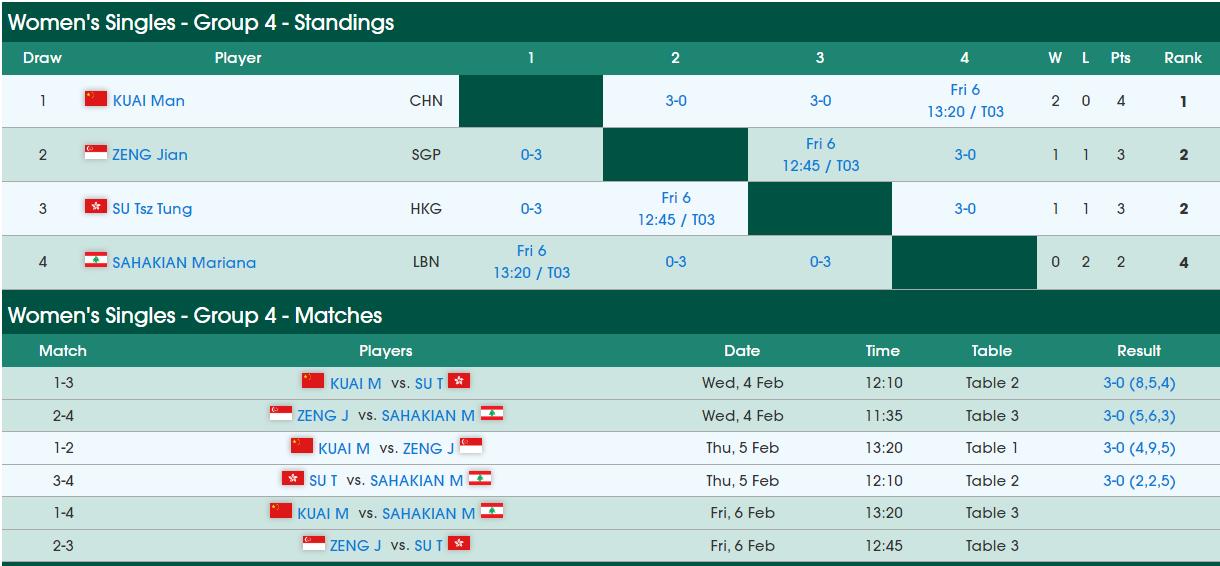Open SAHAKIAN Mariana player link in standings
This screenshot has width=1220, height=566.
pyautogui.click(x=184, y=263)
